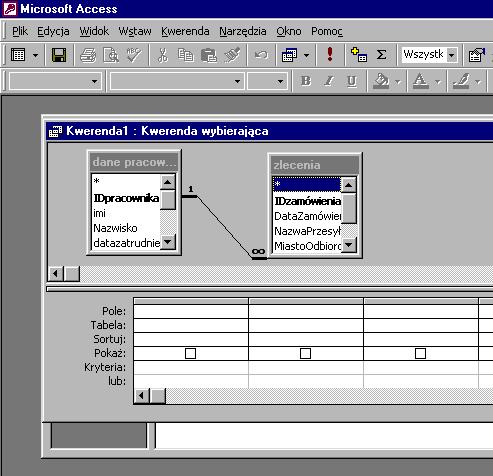This screenshot has width=493, height=476.
Task: Select the IDzamówienia field
Action: point(307,201)
